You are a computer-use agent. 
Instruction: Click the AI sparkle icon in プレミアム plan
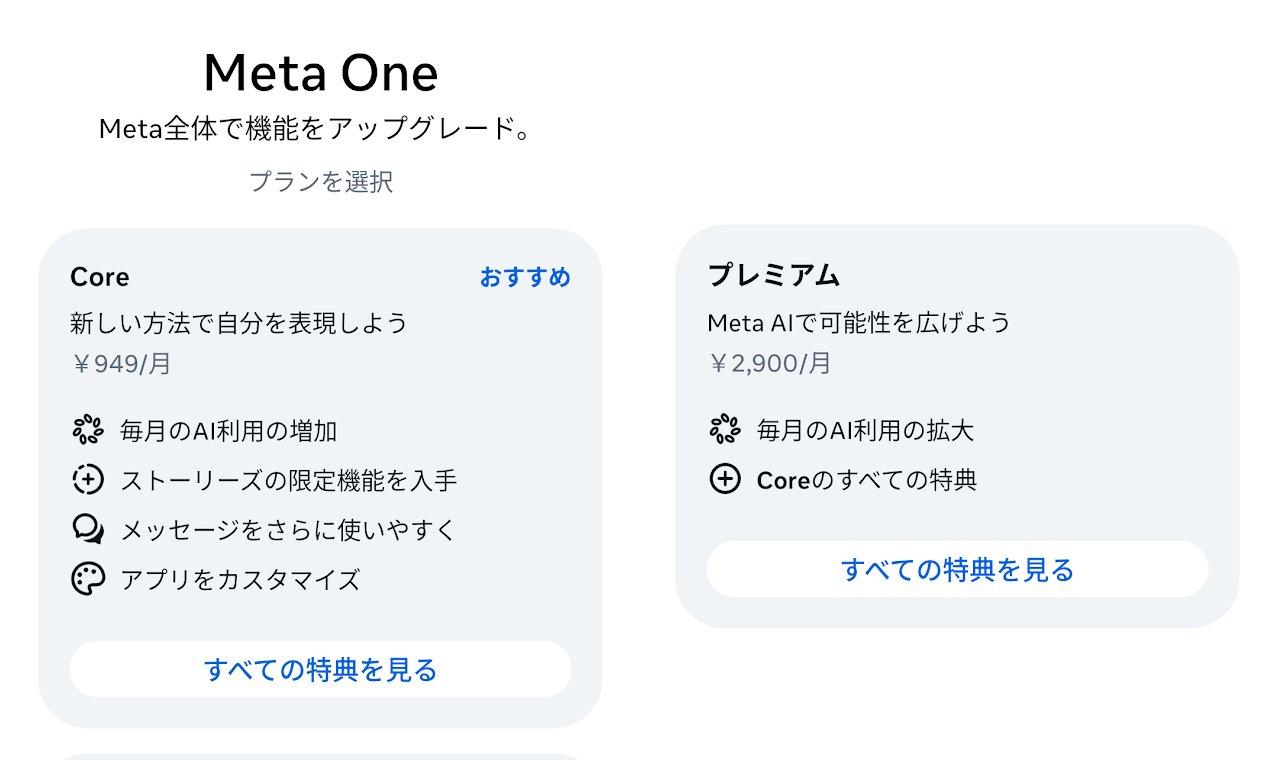tap(725, 430)
